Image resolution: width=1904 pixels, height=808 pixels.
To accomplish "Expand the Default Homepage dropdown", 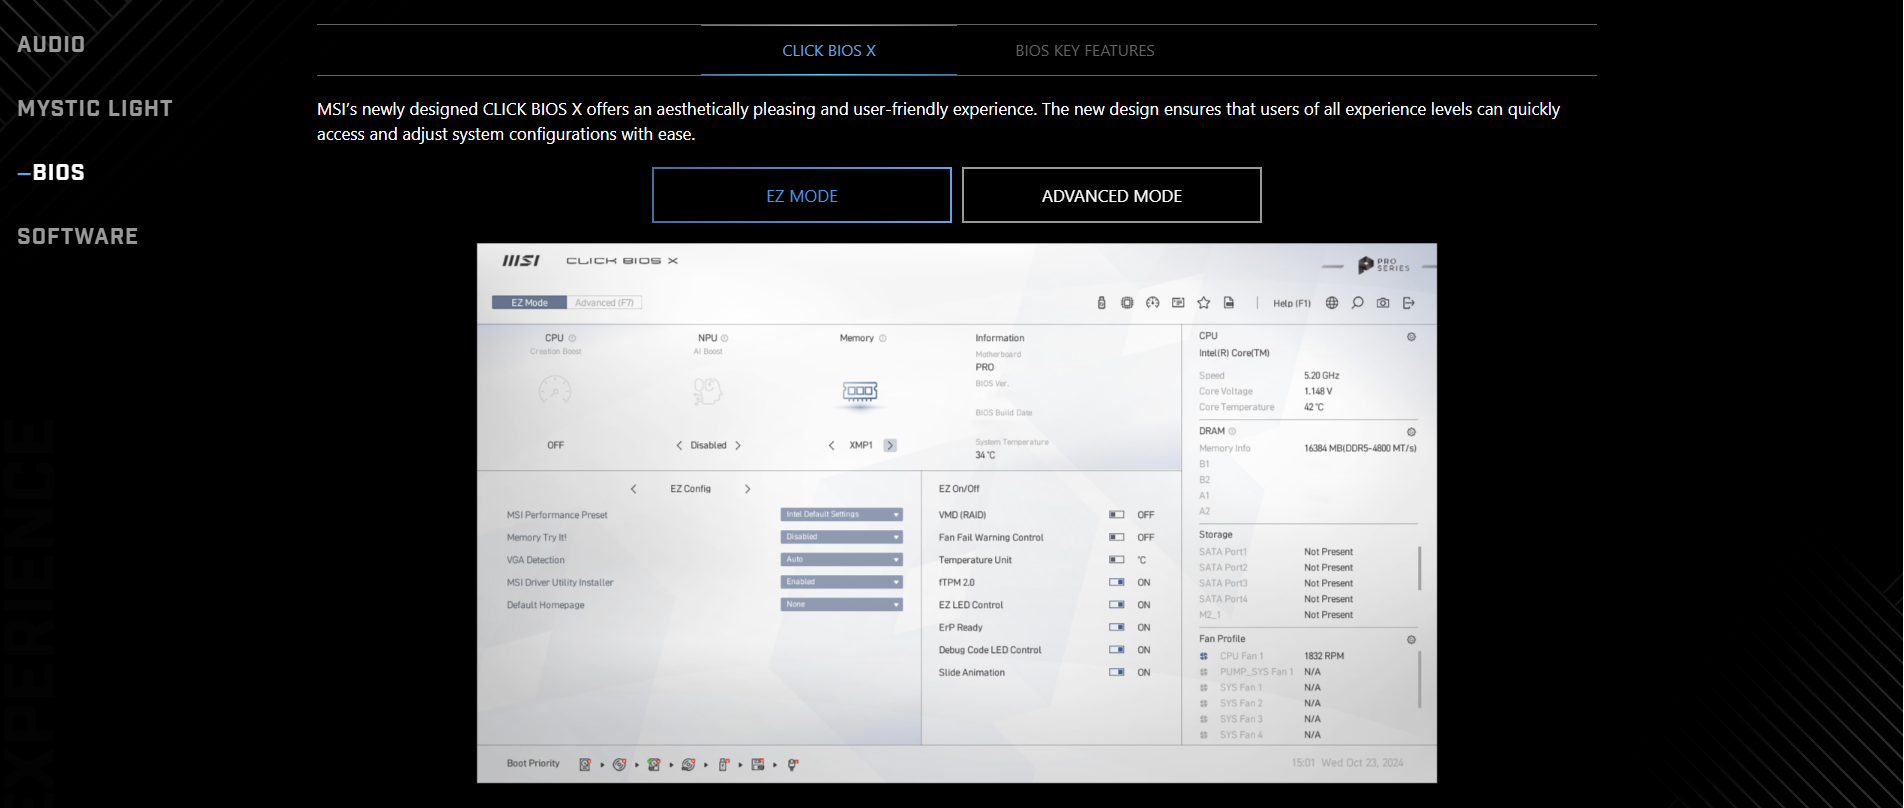I will [841, 605].
